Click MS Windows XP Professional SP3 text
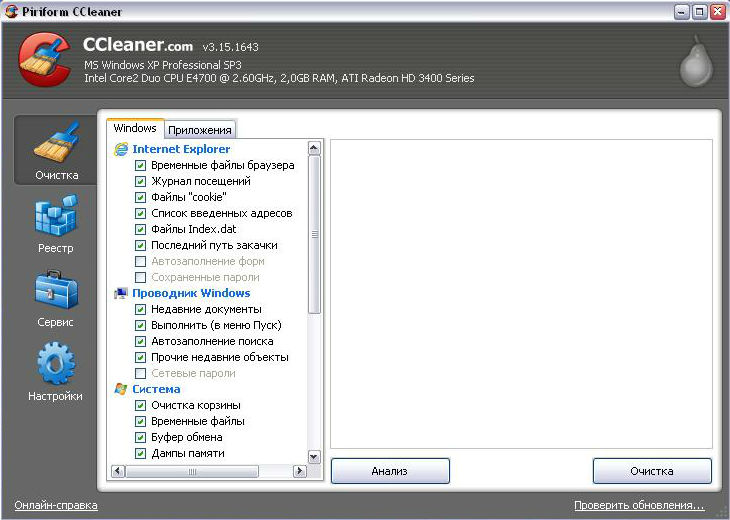 click(163, 65)
